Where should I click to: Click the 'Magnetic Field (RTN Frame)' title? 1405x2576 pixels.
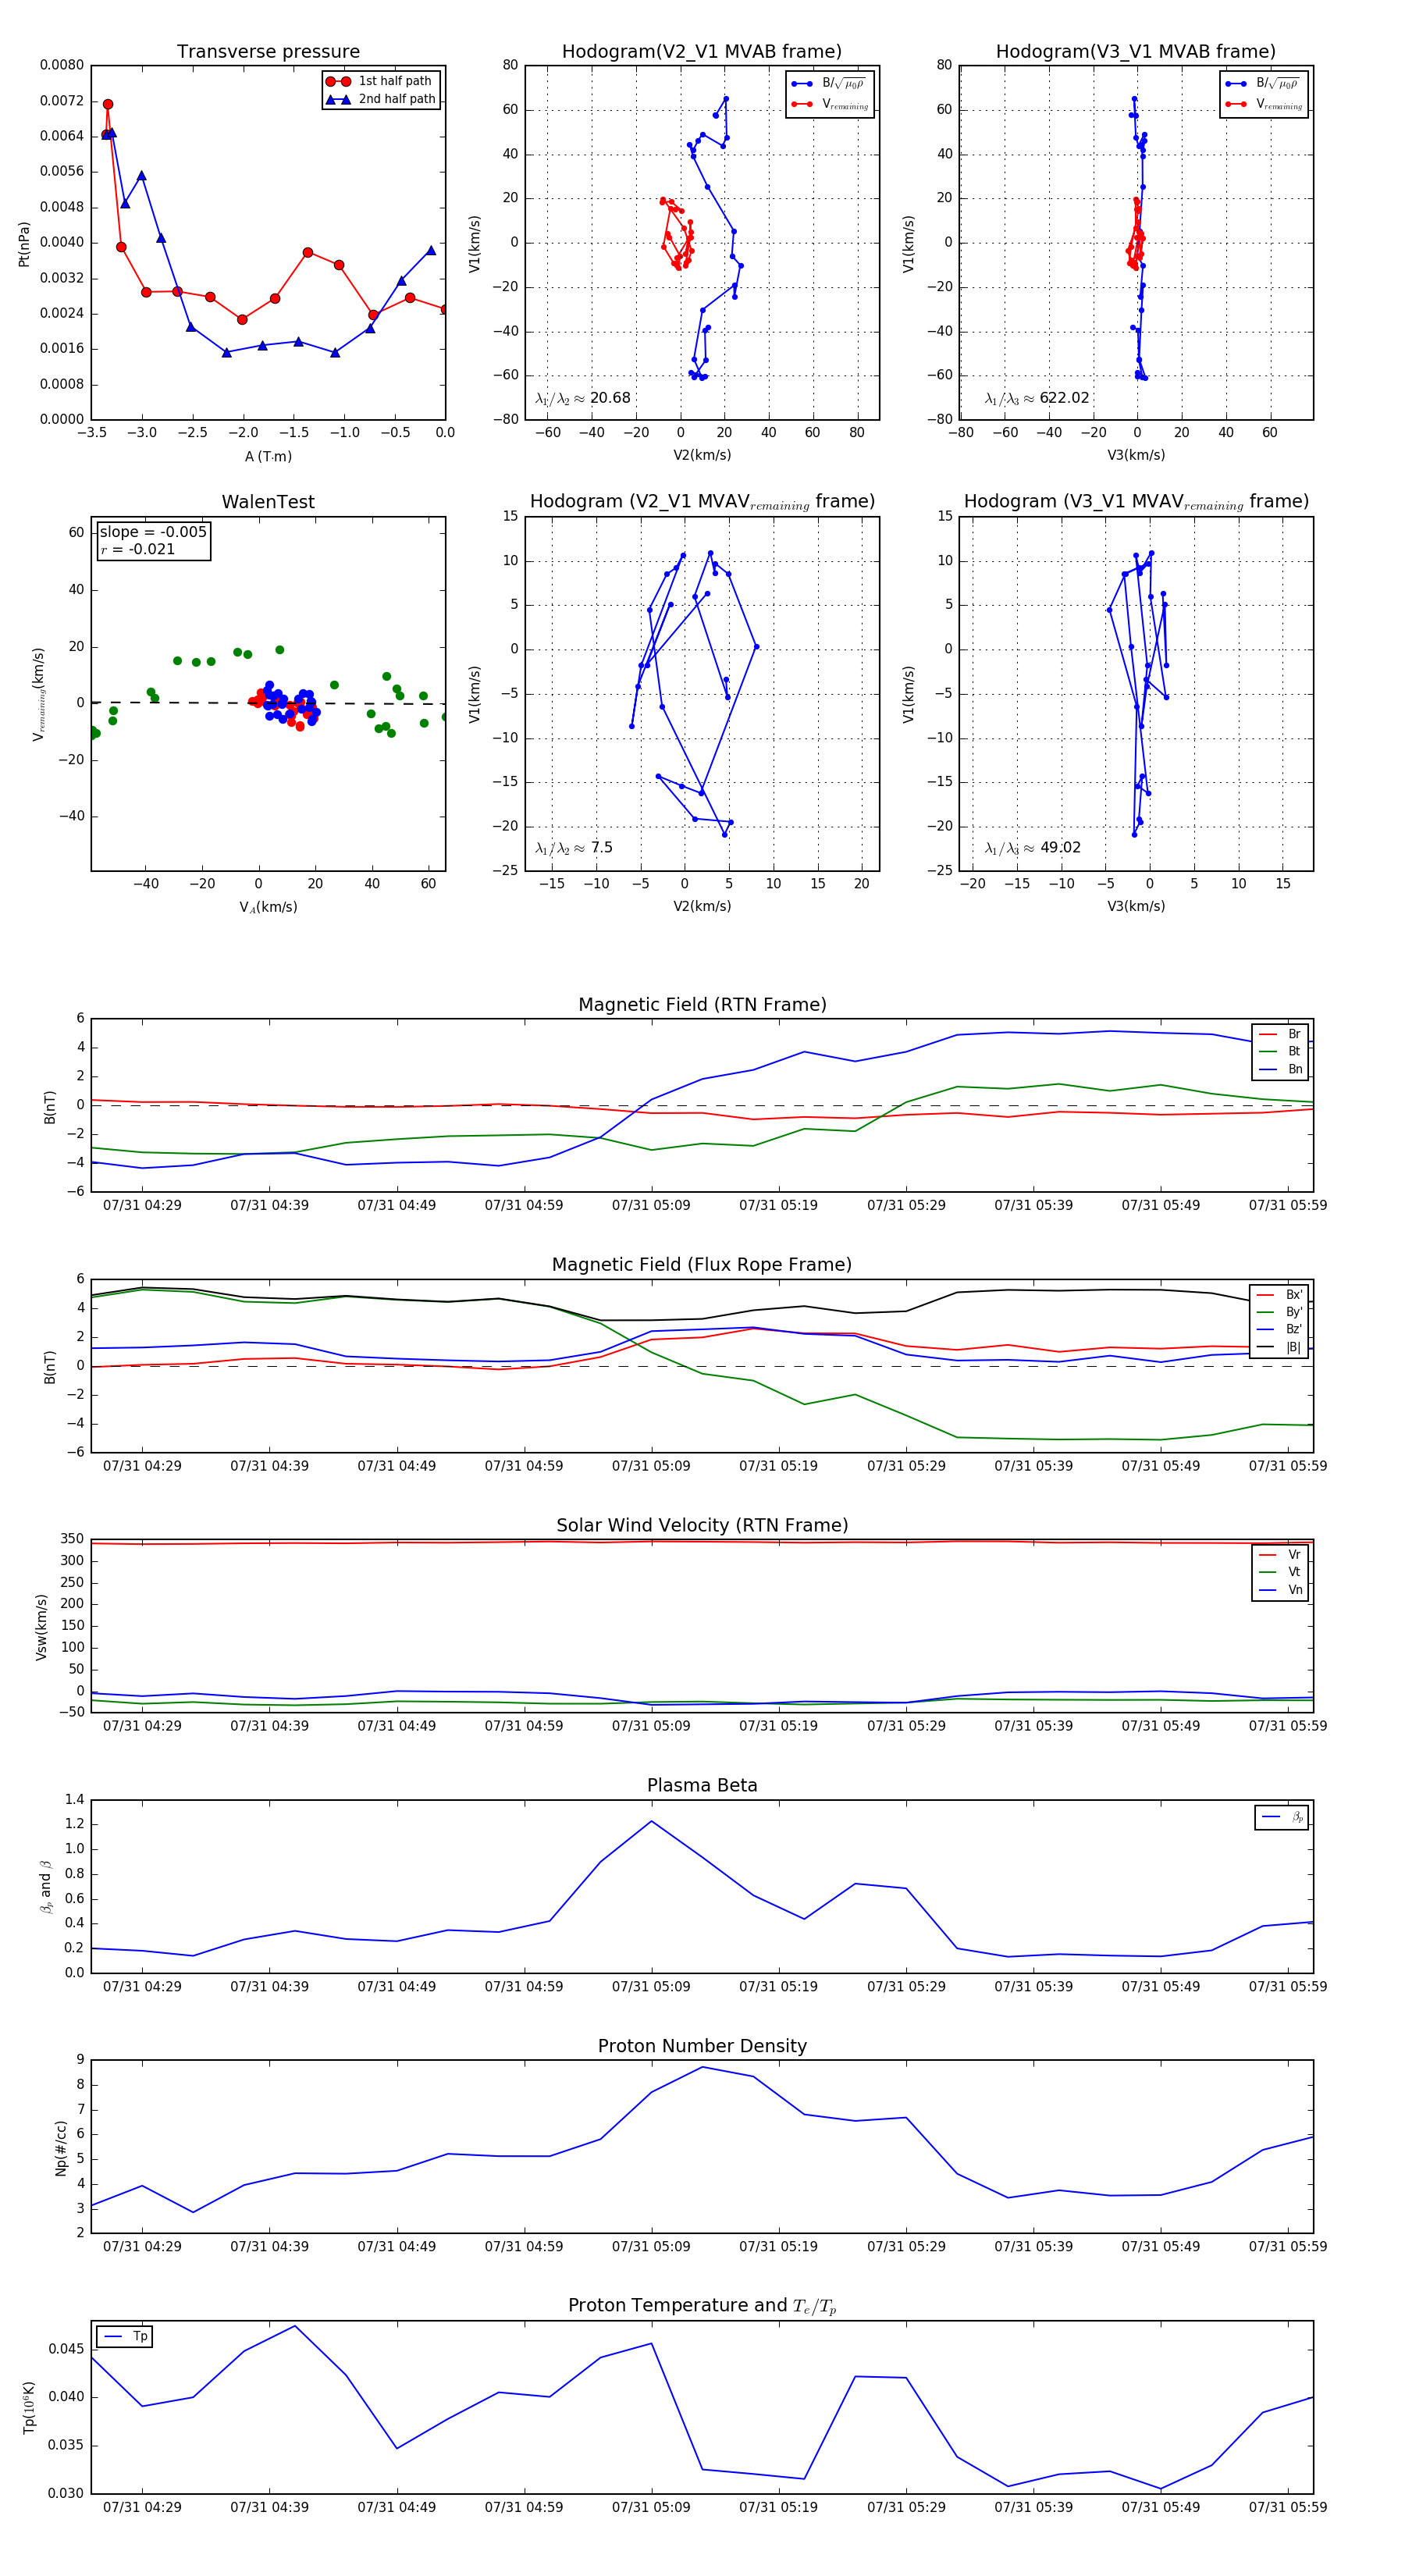(702, 1005)
